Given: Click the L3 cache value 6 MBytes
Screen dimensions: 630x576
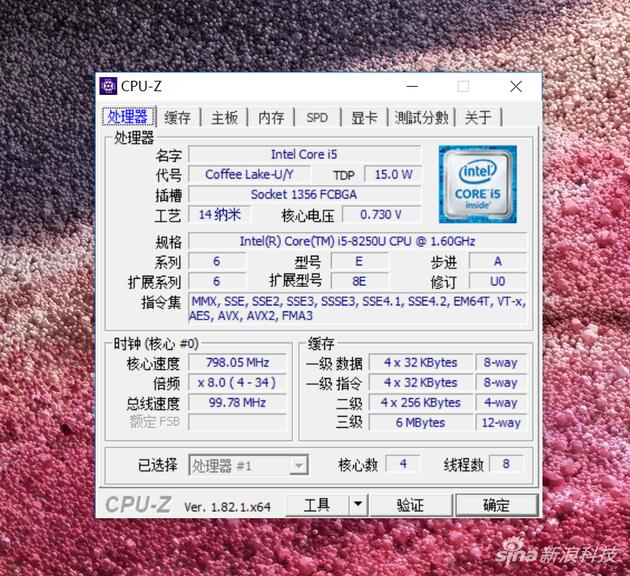Looking at the screenshot, I should 421,423.
